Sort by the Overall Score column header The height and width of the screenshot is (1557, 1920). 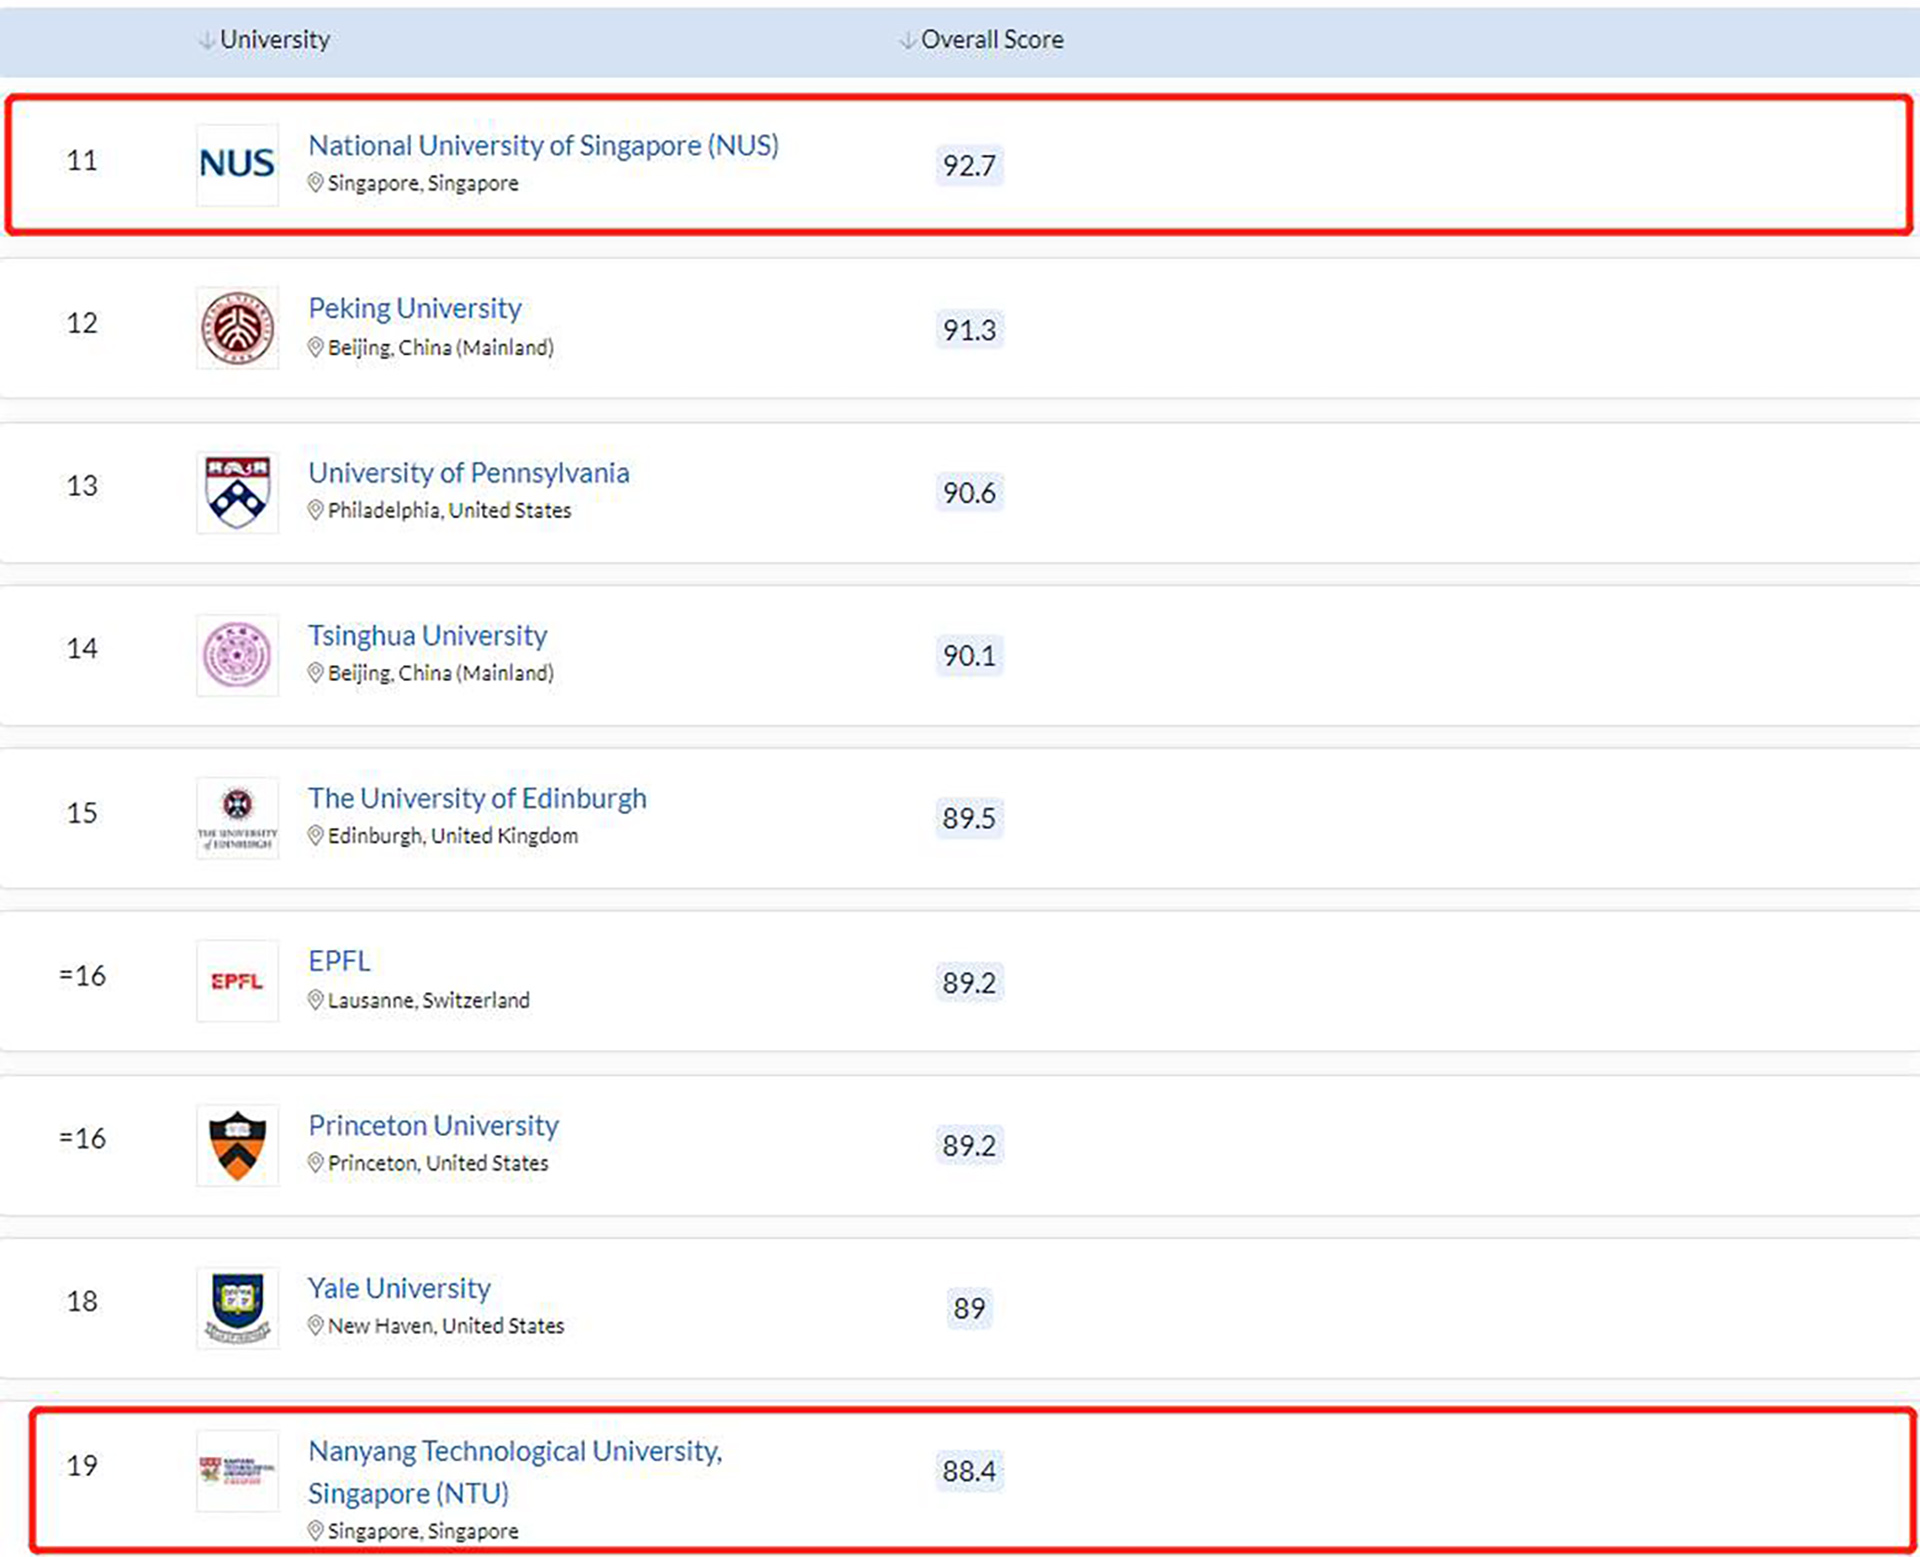pyautogui.click(x=982, y=40)
